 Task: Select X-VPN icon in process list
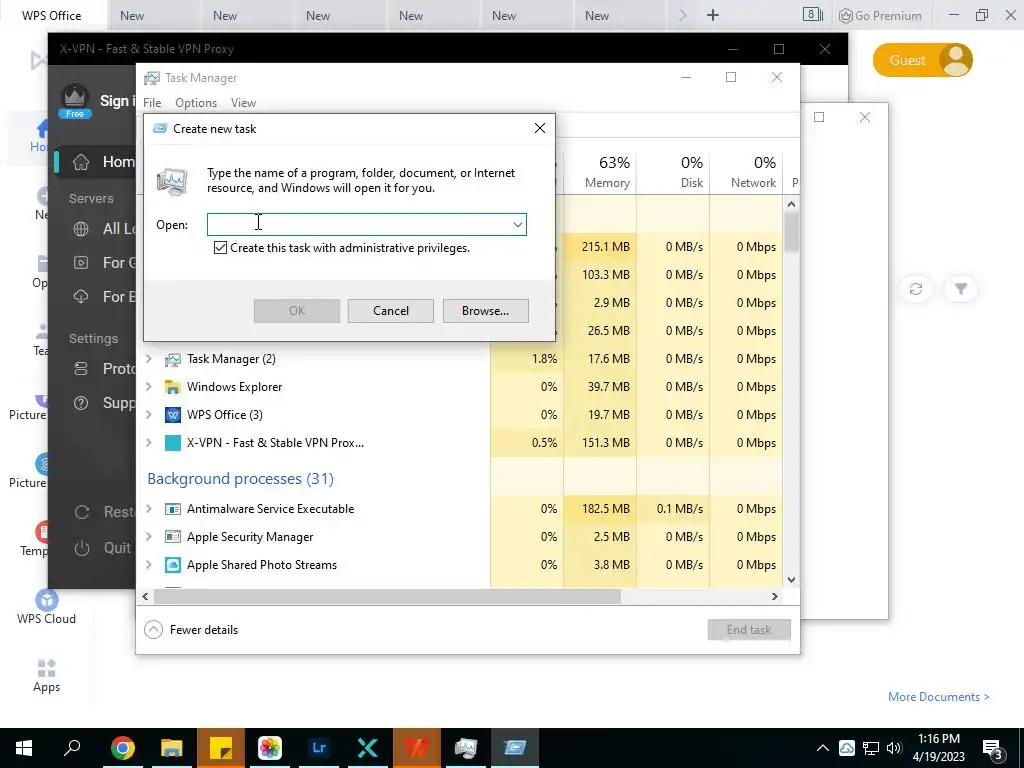pos(172,443)
